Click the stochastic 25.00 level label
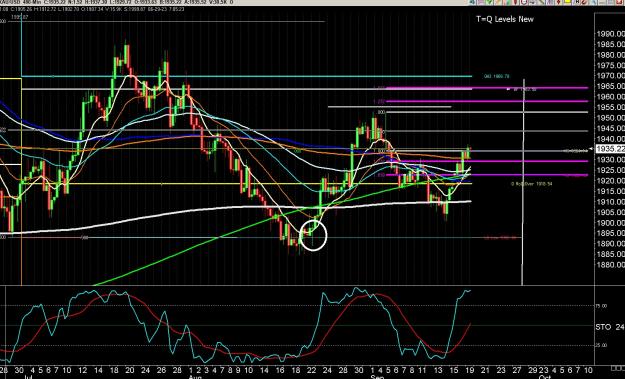 (x=602, y=345)
